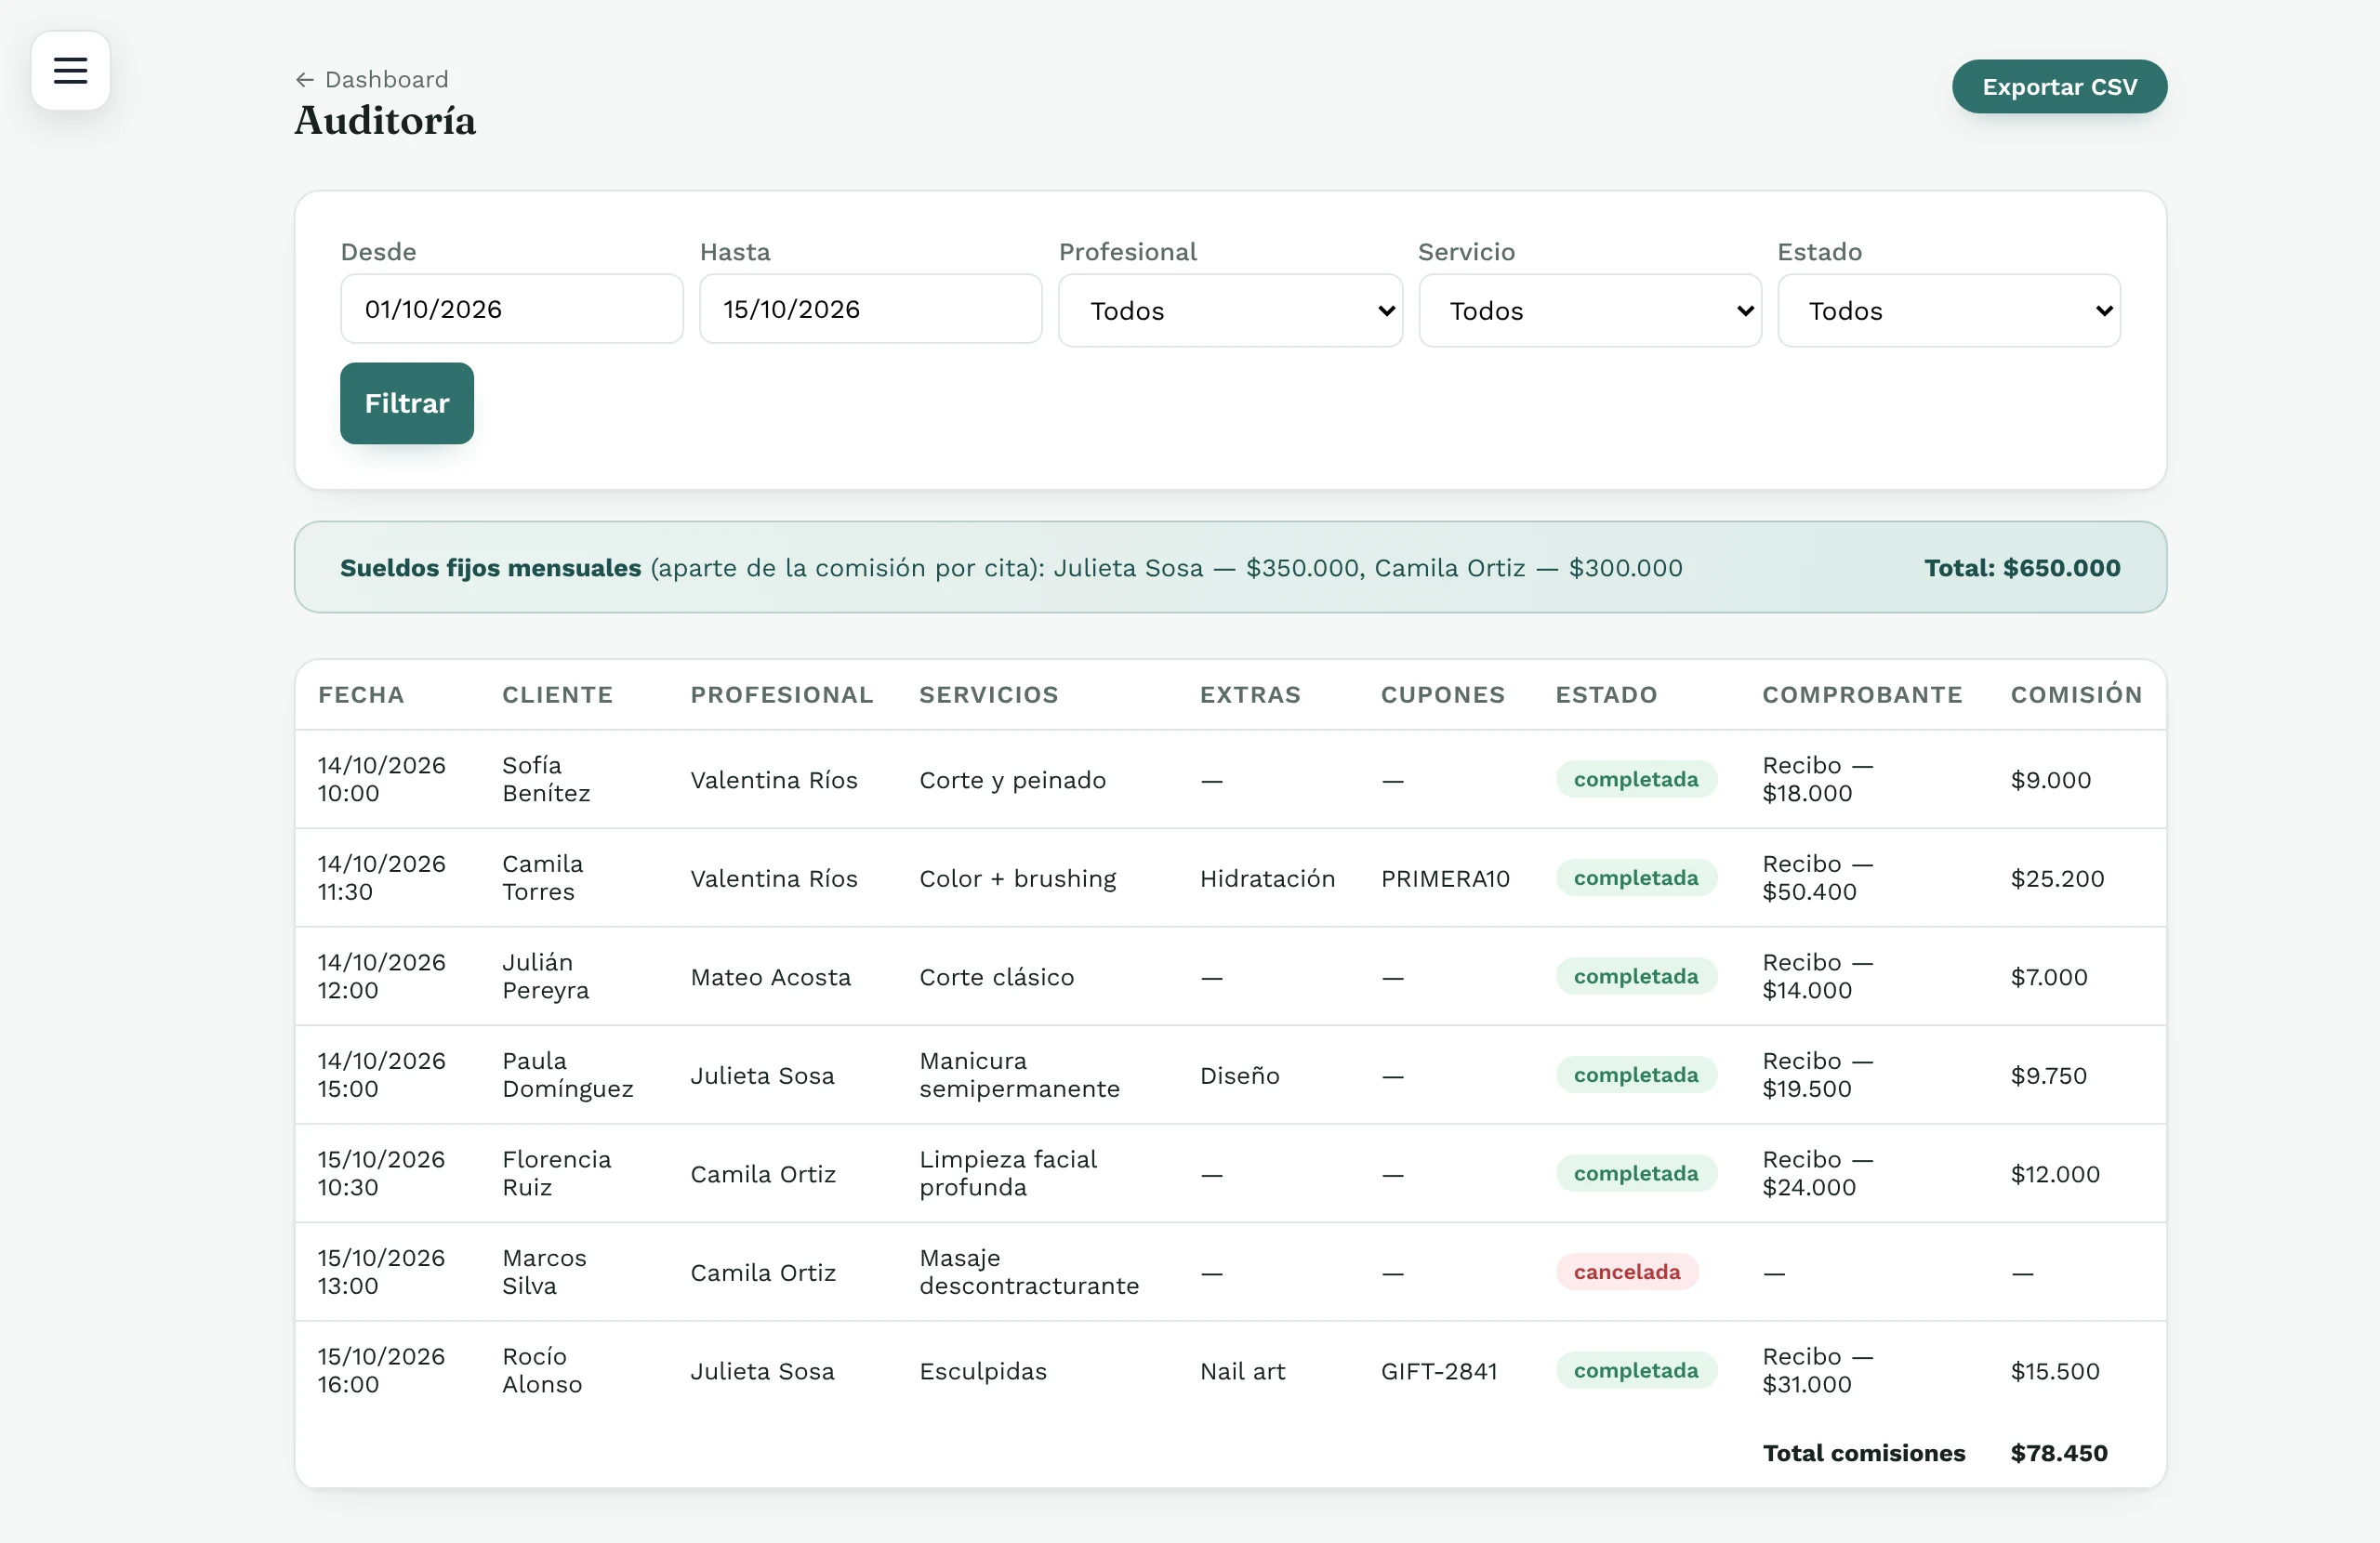
Task: Click the COMPROBANTE column header
Action: [1862, 695]
